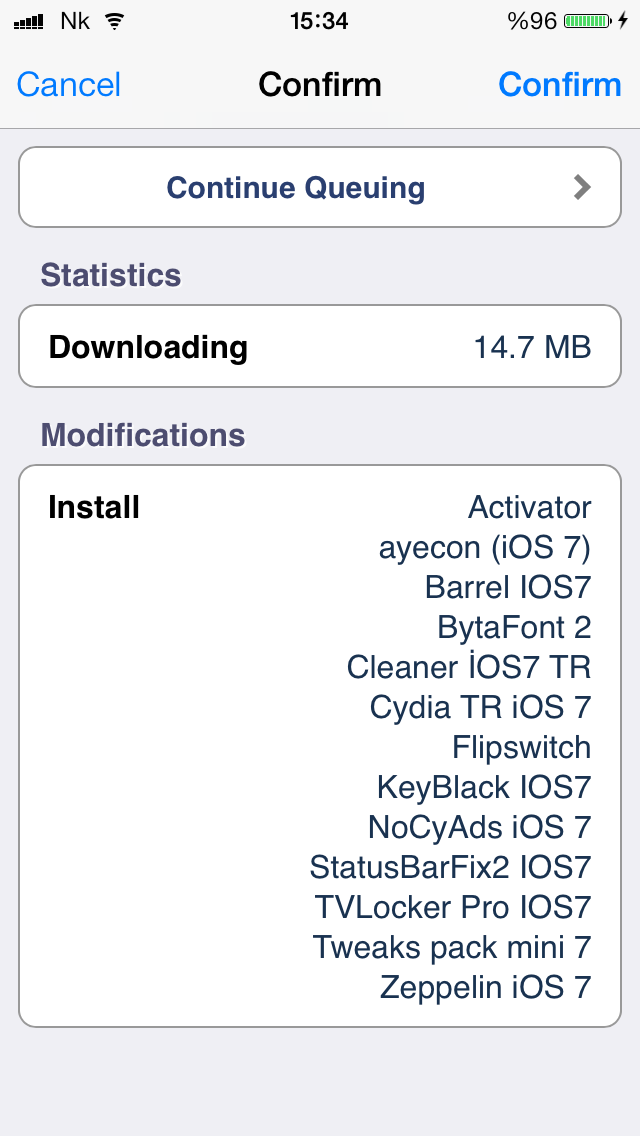Tap the 14.7 MB download size

click(x=532, y=347)
